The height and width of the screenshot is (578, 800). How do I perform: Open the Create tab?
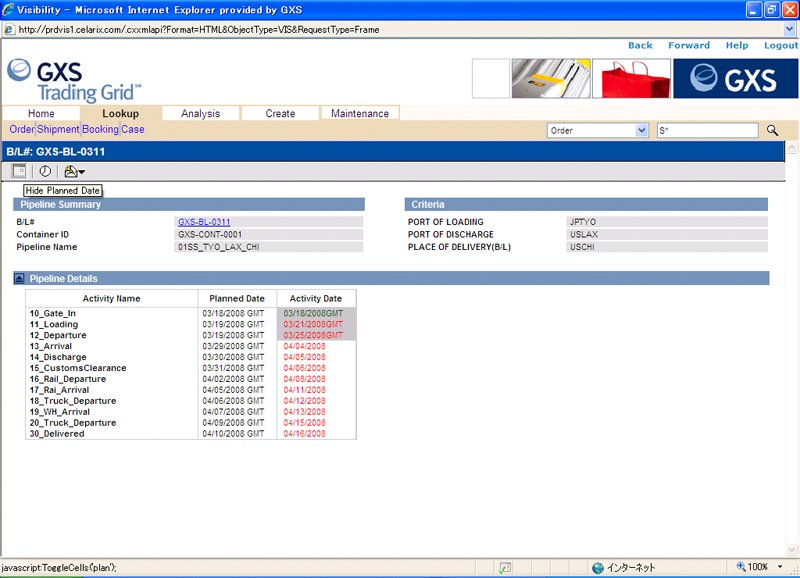tap(280, 113)
